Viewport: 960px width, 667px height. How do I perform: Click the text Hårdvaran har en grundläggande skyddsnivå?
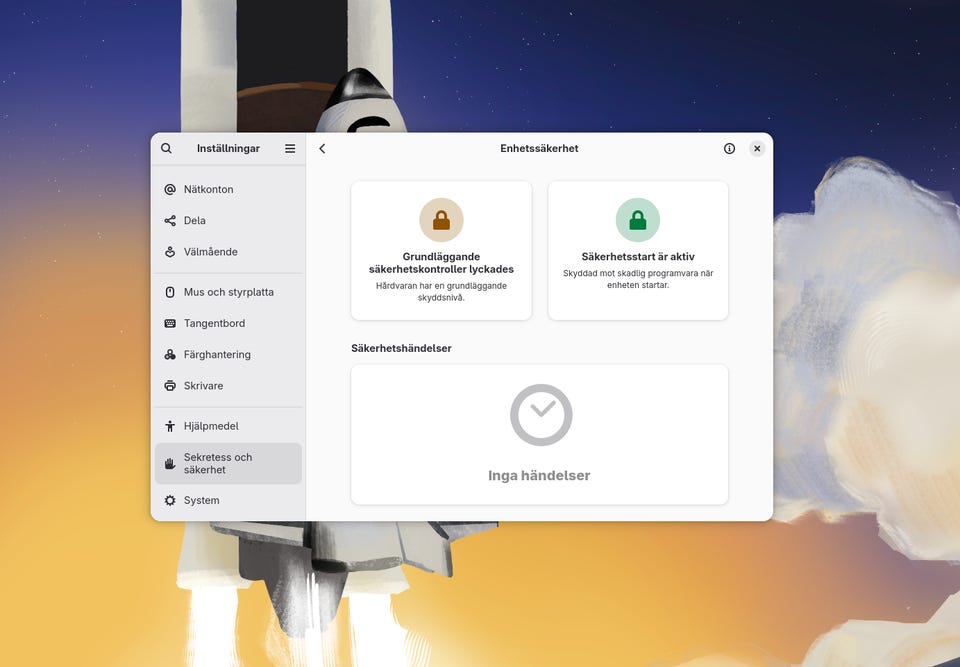pos(441,292)
